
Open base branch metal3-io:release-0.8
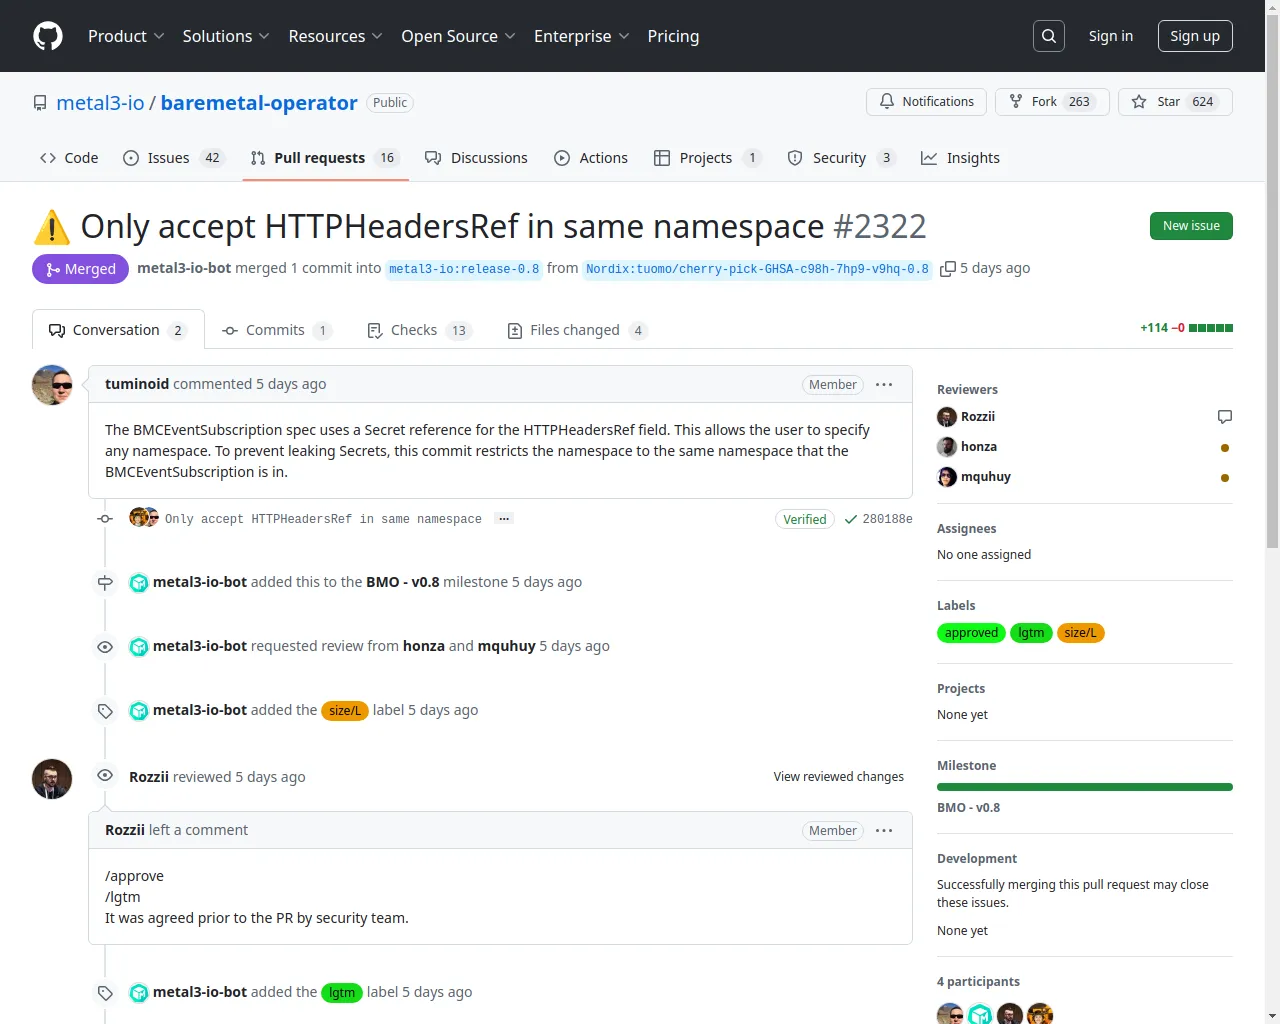pos(464,269)
